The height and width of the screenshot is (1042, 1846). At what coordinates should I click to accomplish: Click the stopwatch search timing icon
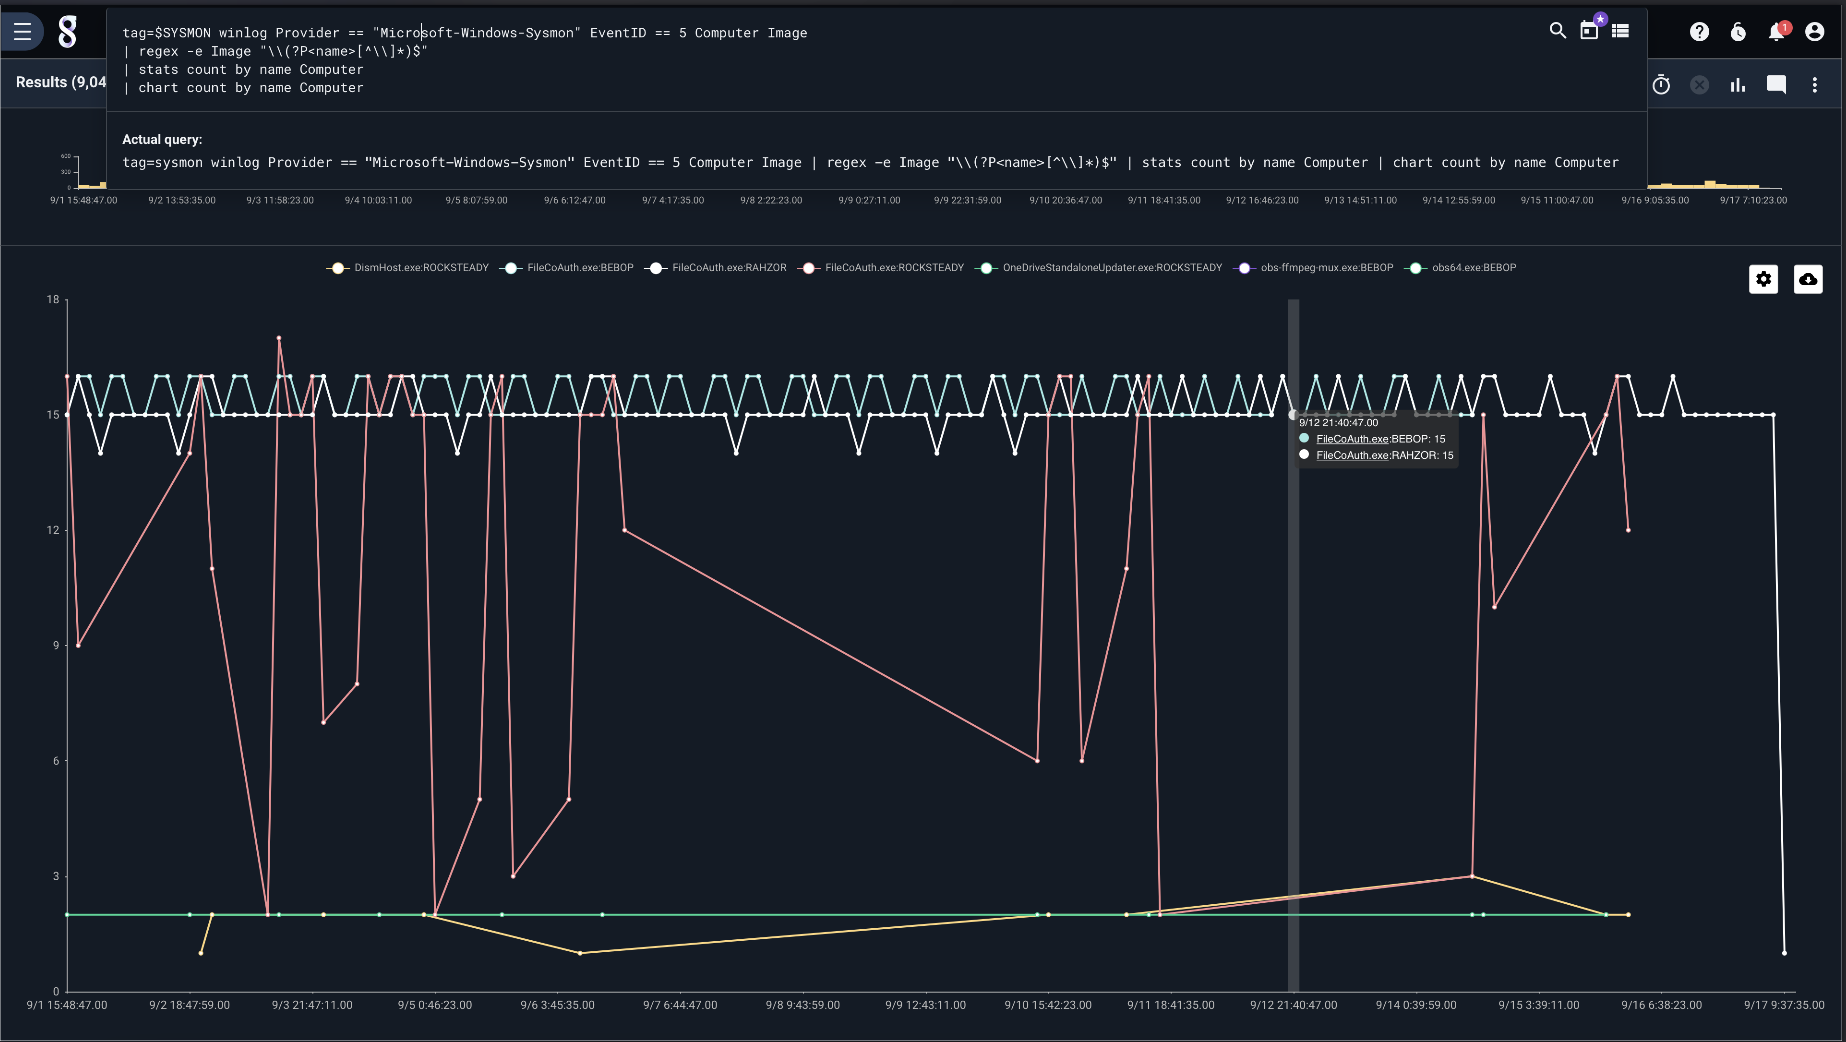coord(1661,85)
